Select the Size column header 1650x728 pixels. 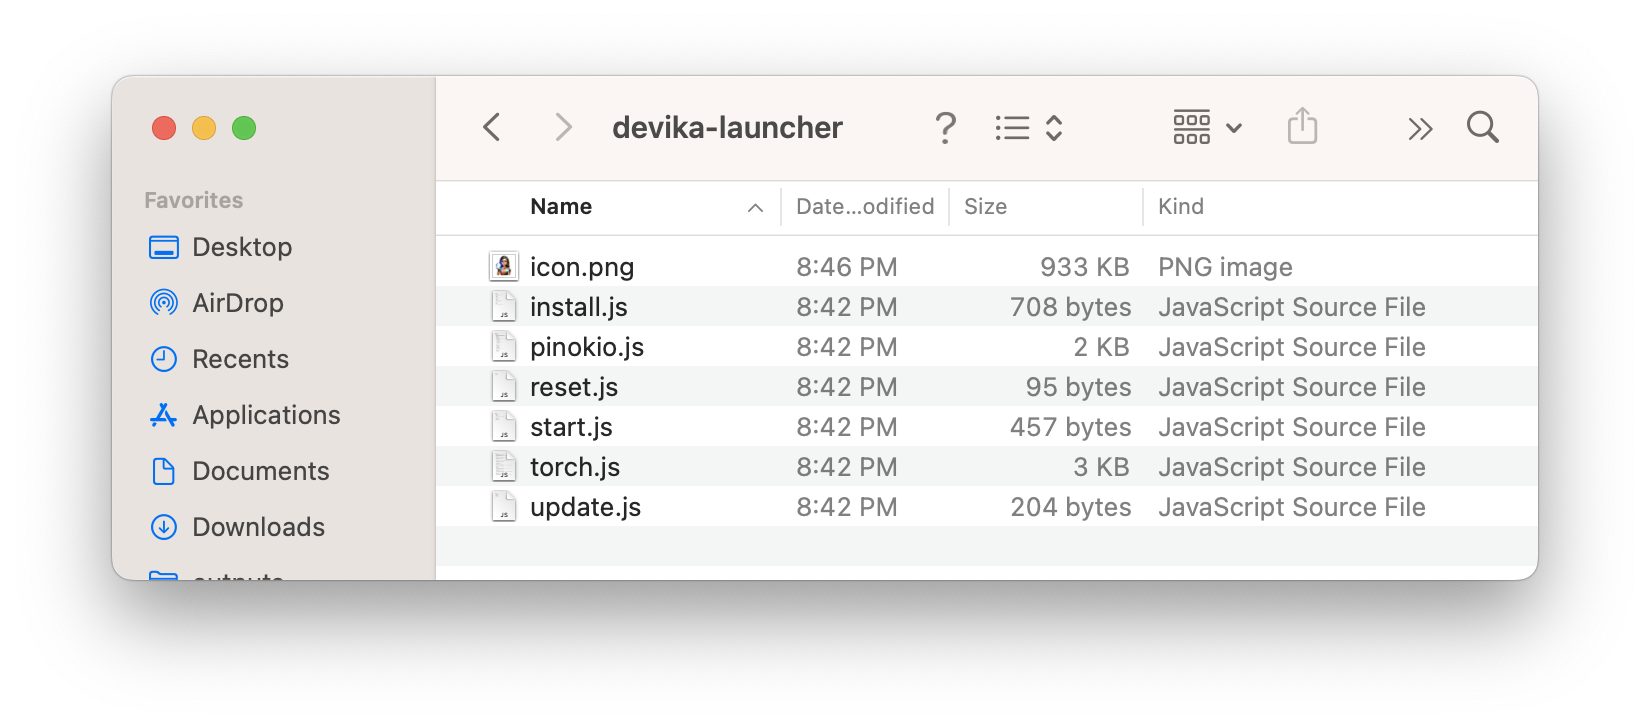[985, 207]
